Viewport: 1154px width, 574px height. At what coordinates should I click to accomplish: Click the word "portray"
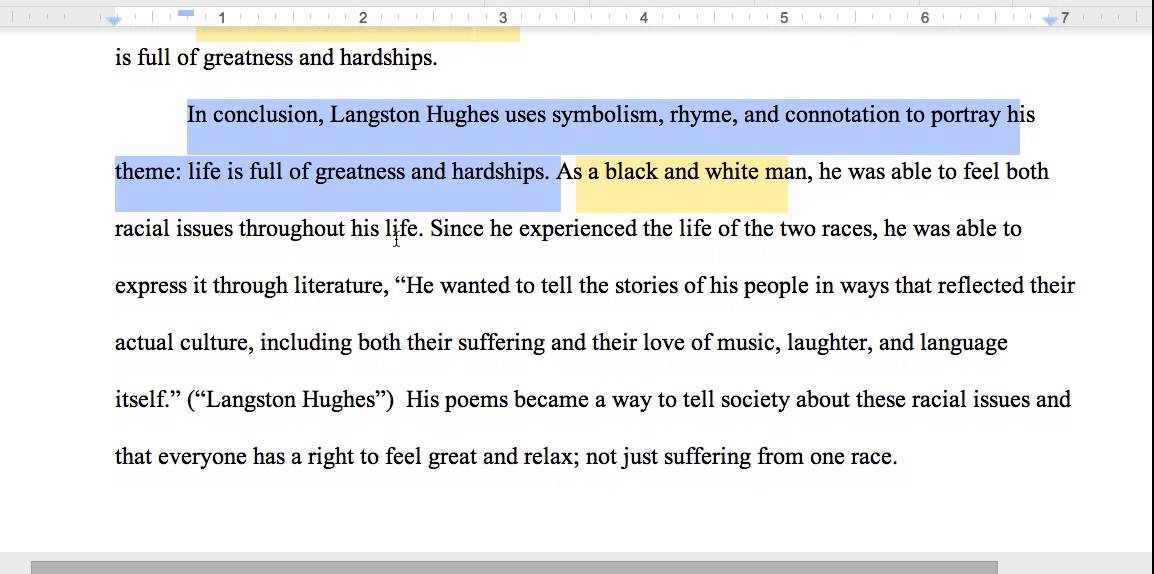coord(965,115)
